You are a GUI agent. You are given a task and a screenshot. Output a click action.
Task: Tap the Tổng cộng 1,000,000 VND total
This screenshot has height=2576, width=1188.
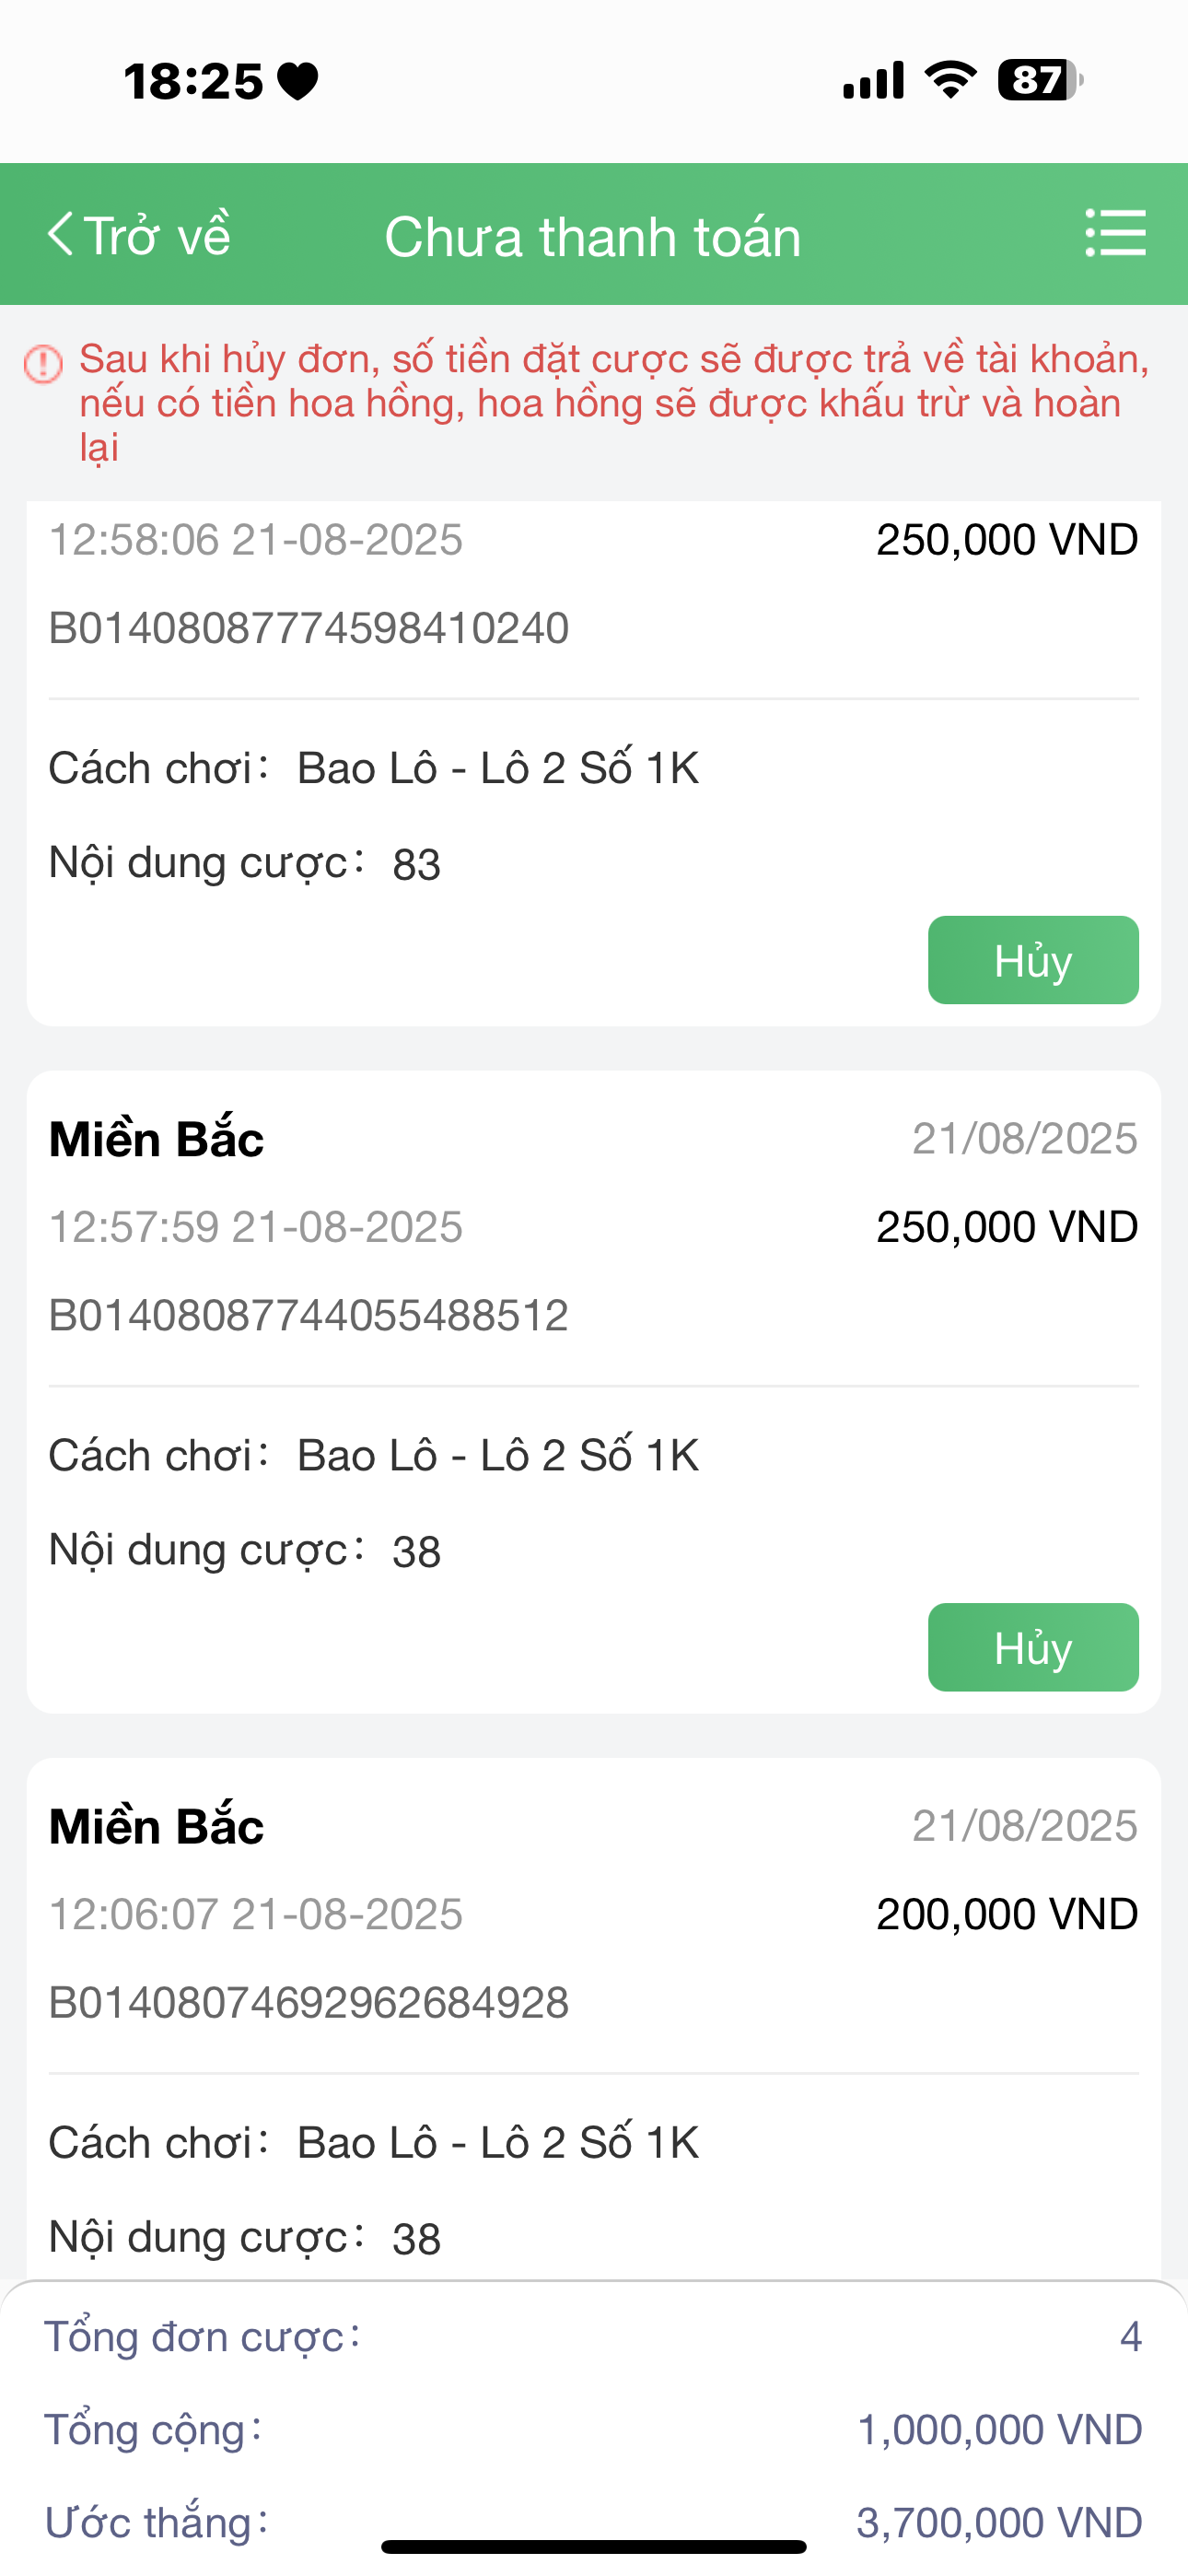999,2430
